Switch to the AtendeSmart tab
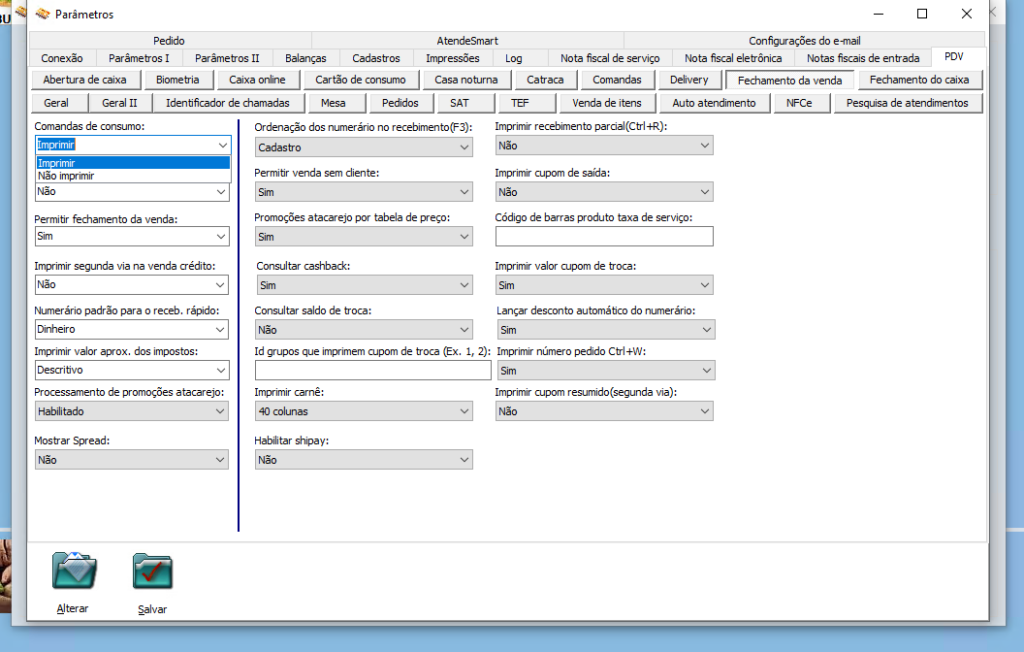 pos(467,41)
